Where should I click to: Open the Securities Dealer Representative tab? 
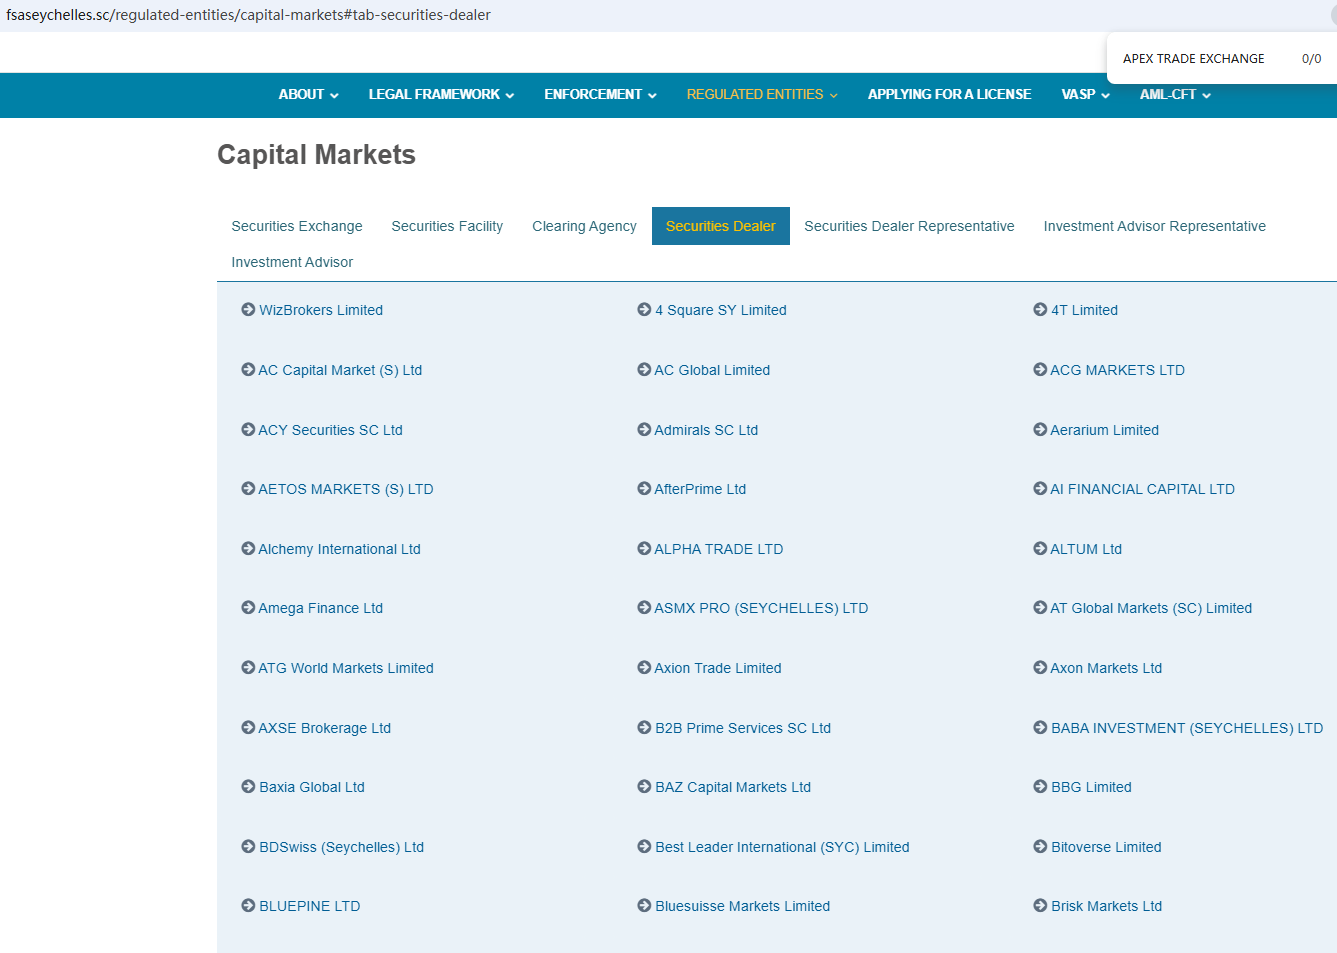point(909,226)
